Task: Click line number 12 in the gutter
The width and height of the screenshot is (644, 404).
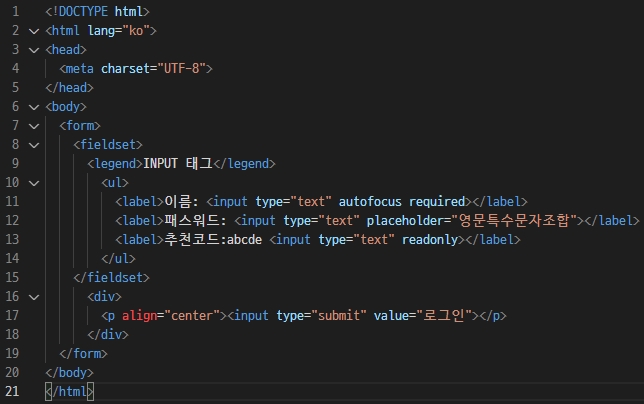Action: [x=12, y=220]
